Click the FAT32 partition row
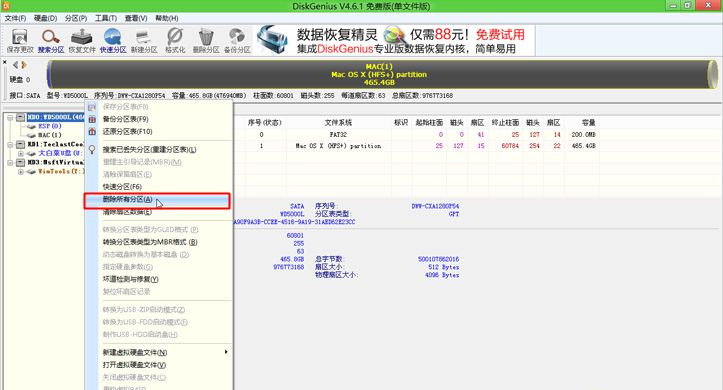The height and width of the screenshot is (390, 723). [415, 135]
